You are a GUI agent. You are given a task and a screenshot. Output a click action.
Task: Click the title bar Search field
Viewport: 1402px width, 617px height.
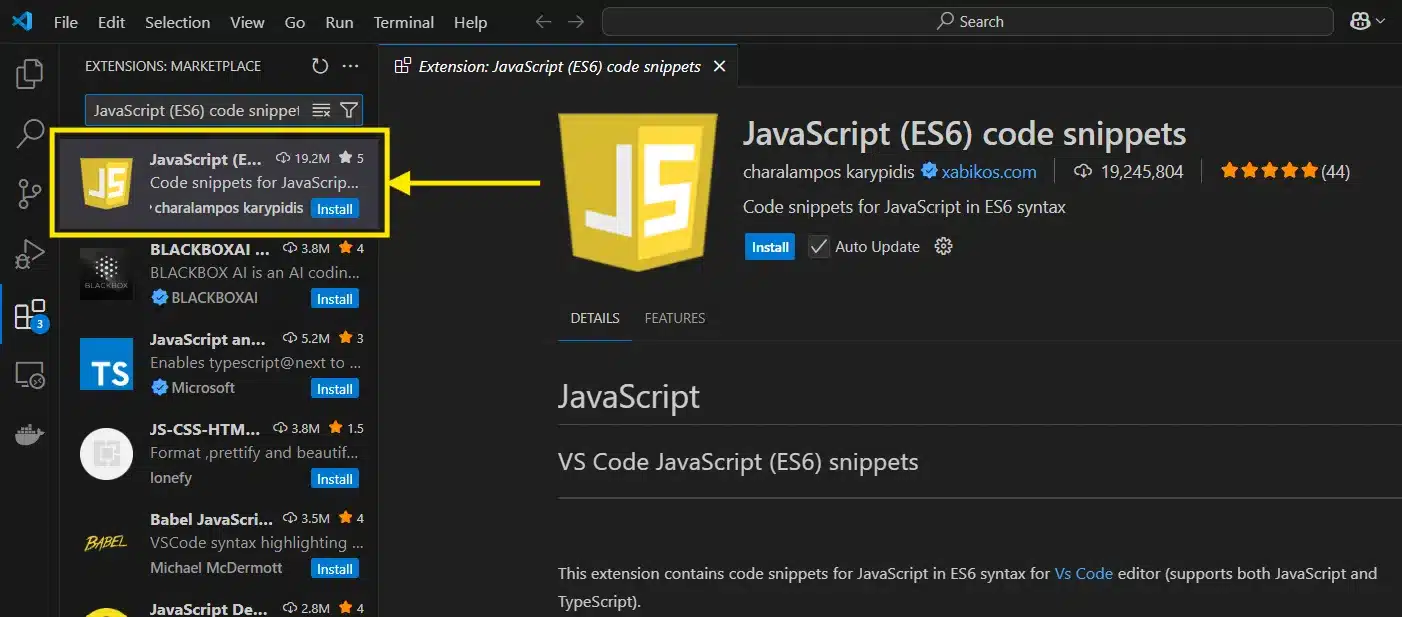pyautogui.click(x=967, y=21)
